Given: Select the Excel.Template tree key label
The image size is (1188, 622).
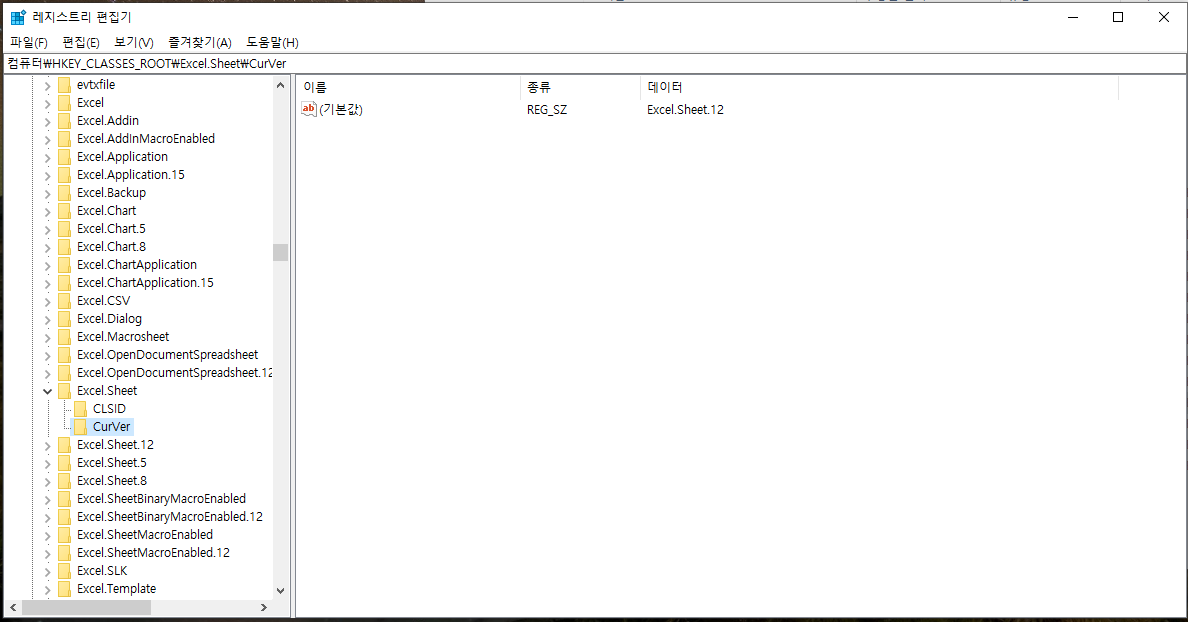Looking at the screenshot, I should pos(116,589).
